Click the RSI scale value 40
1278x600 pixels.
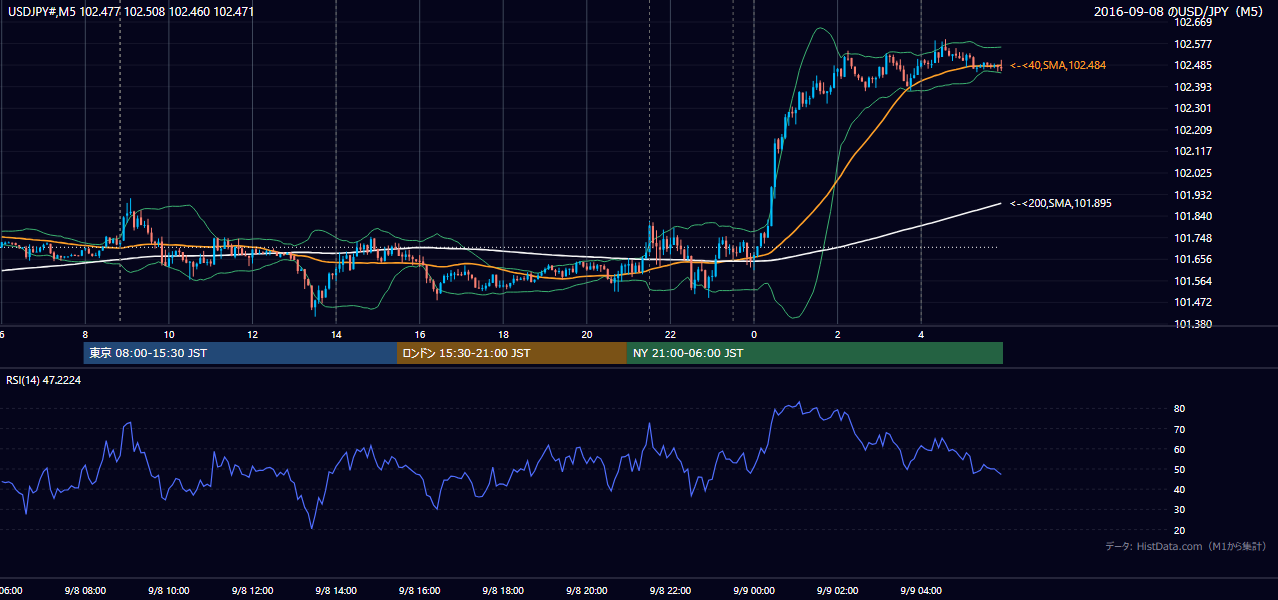pyautogui.click(x=1180, y=490)
